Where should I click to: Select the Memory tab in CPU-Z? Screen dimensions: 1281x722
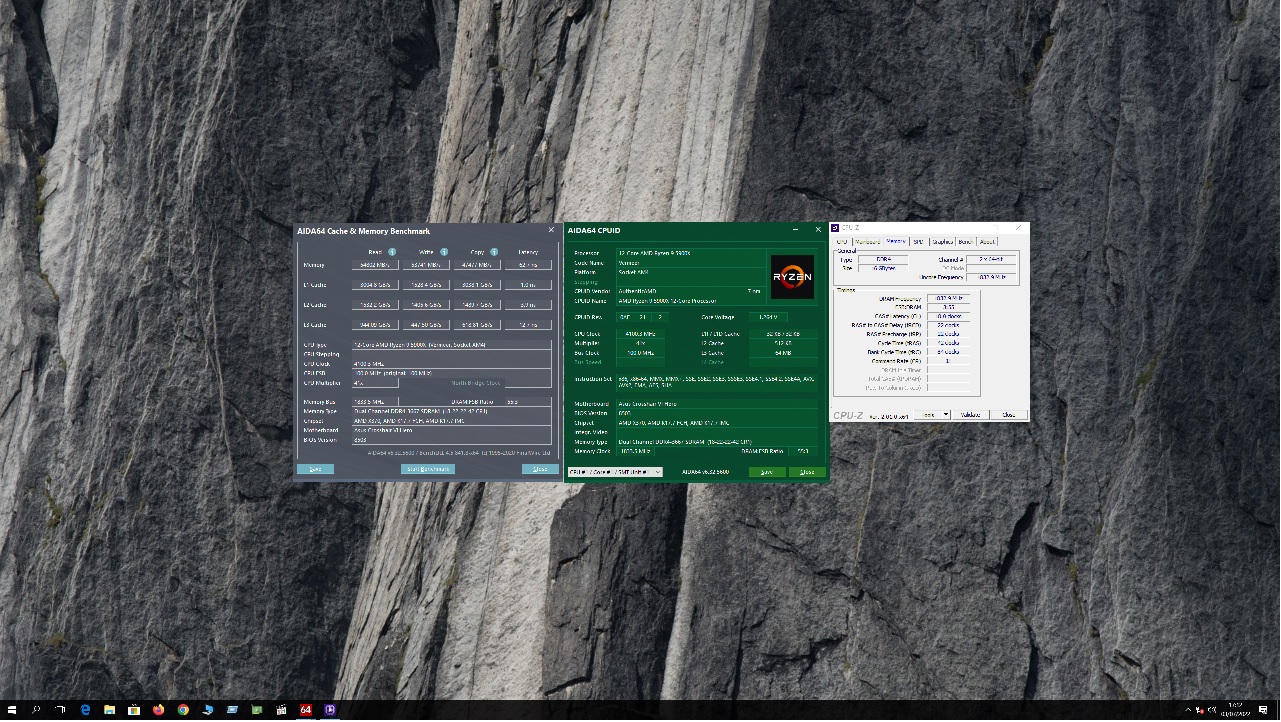point(895,241)
